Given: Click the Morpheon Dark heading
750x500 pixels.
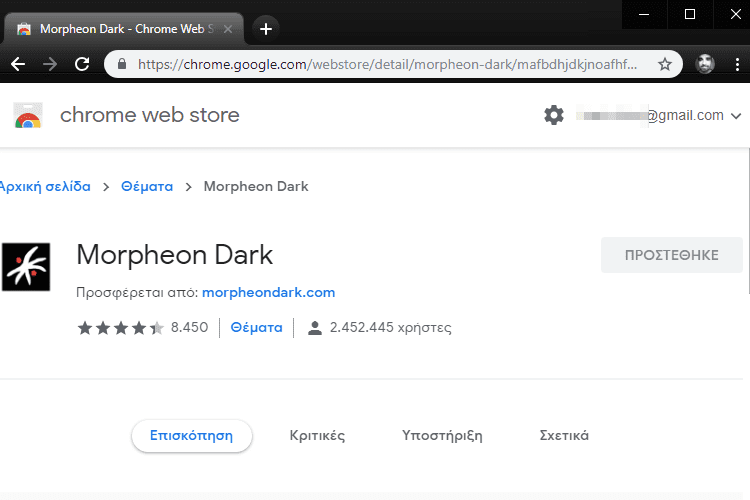Looking at the screenshot, I should tap(175, 255).
